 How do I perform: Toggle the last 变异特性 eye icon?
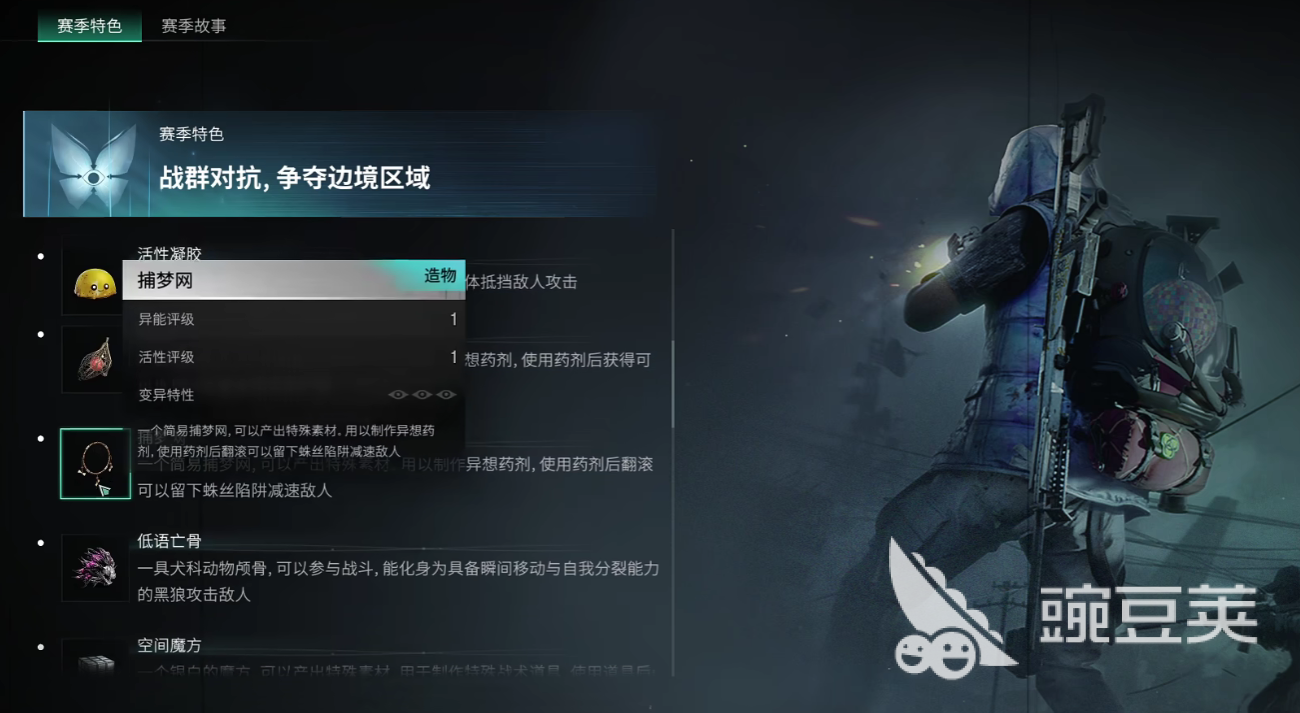pos(446,395)
